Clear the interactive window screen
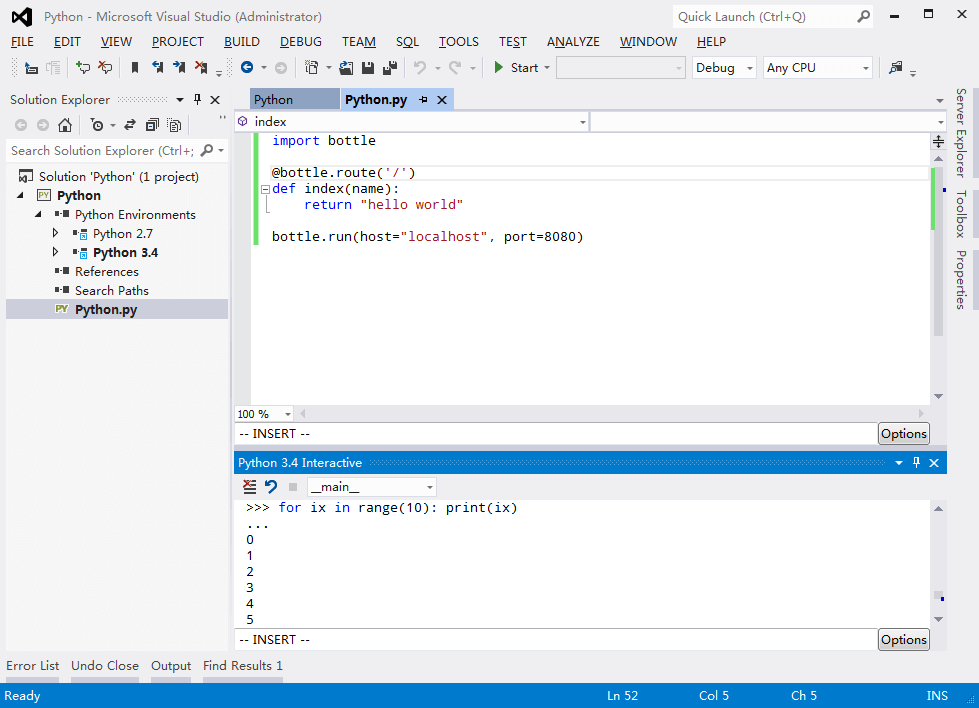The image size is (979, 708). [x=250, y=487]
